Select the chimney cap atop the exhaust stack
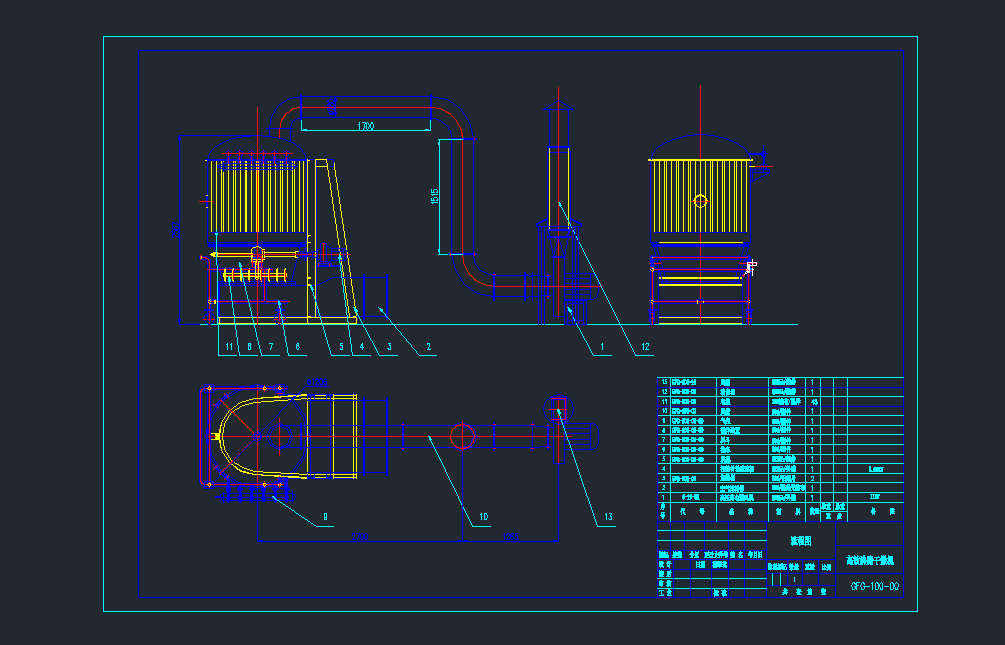This screenshot has height=645, width=1005. coord(558,107)
